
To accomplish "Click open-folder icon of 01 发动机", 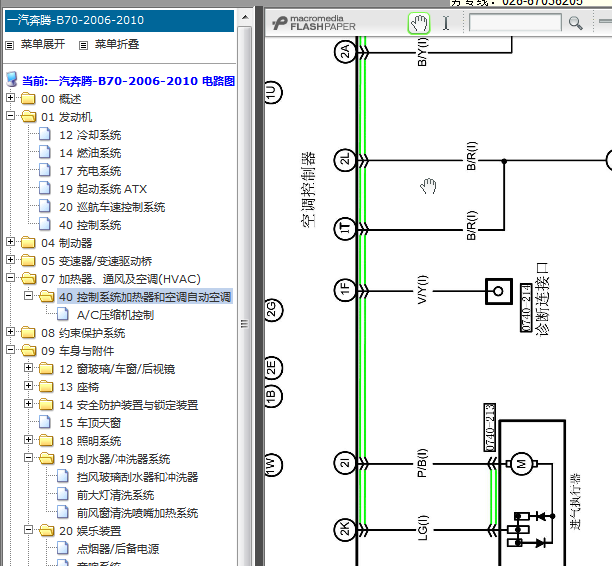I will pos(28,116).
